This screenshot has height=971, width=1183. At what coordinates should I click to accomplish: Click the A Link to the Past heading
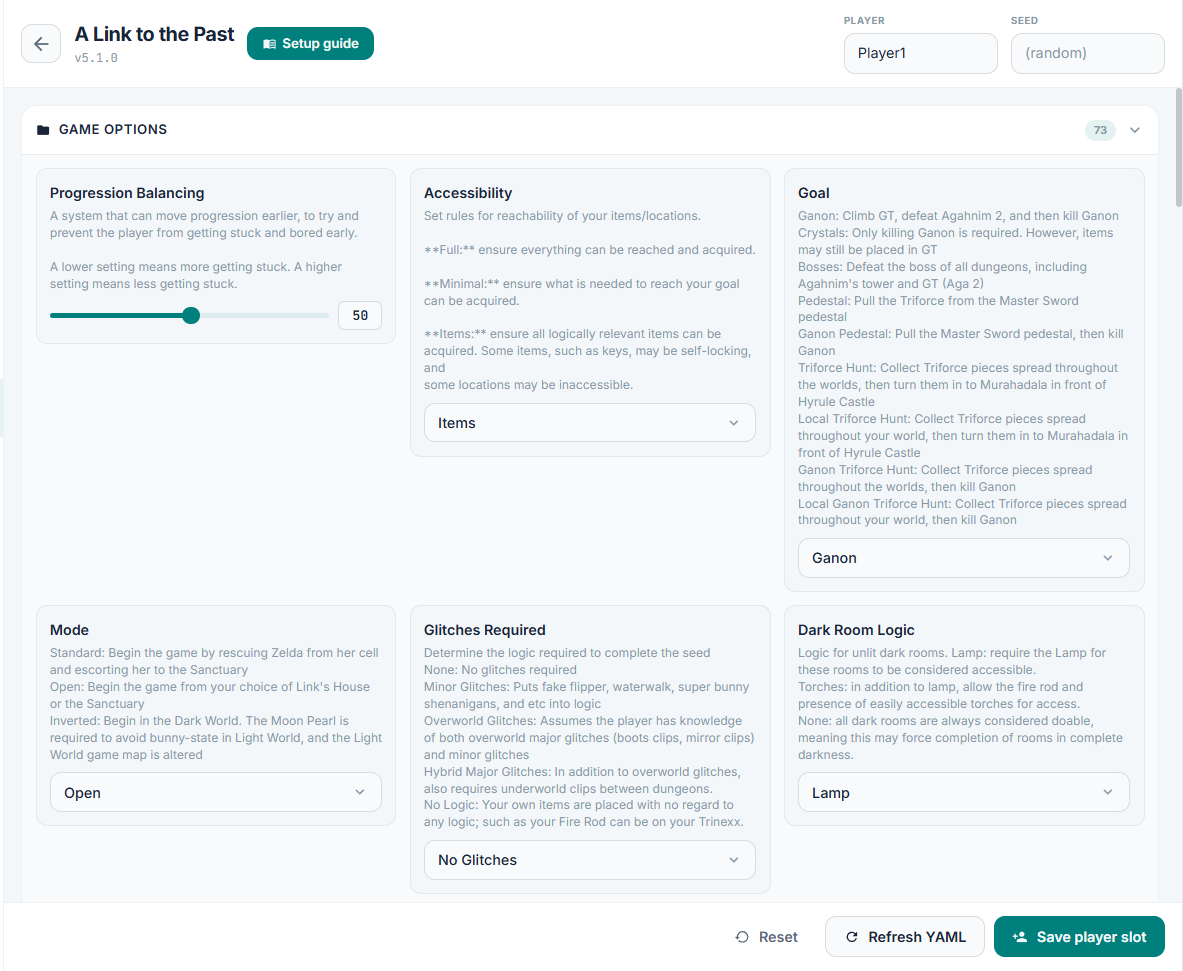coord(154,34)
